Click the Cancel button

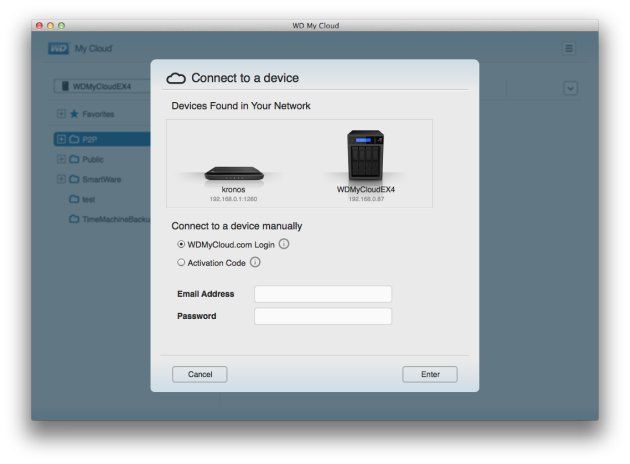pos(200,374)
